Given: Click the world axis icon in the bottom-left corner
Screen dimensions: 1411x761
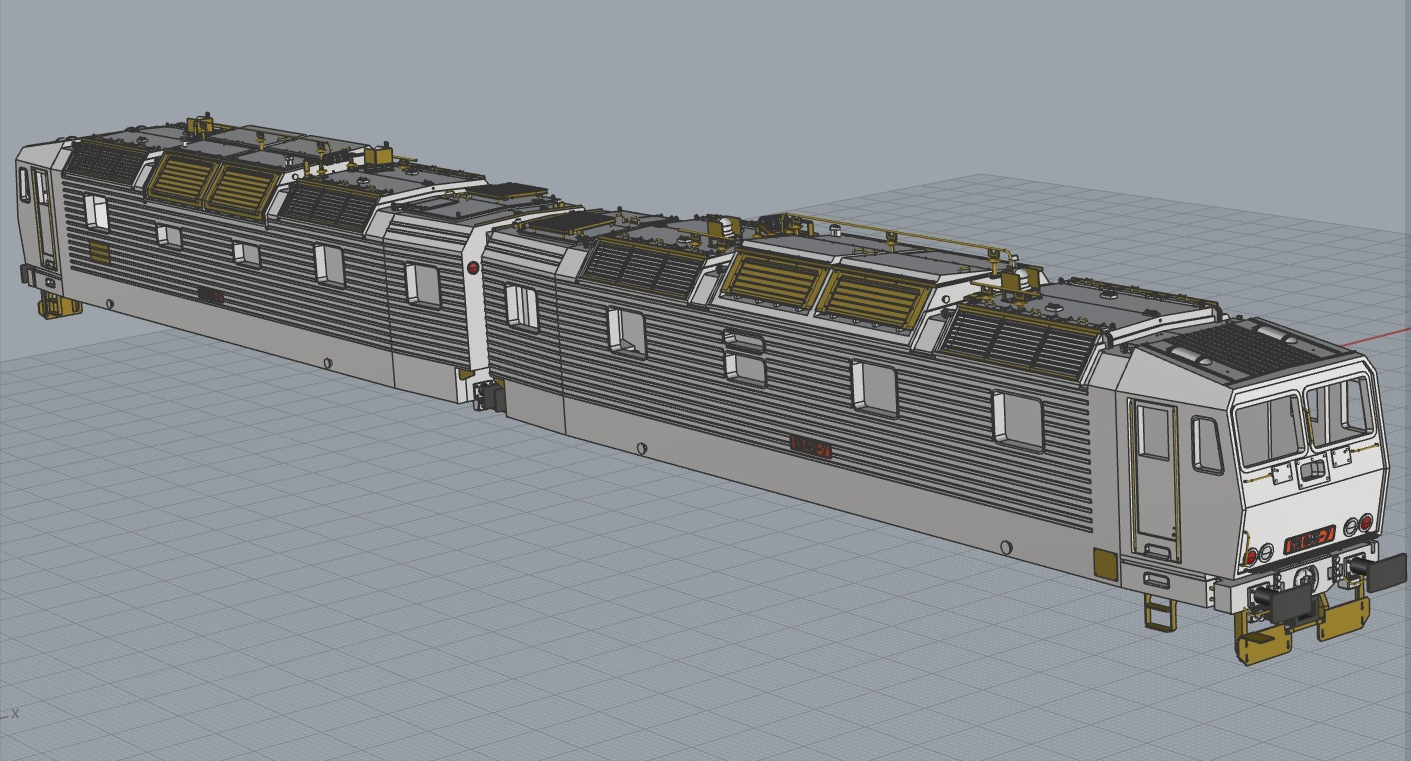Looking at the screenshot, I should 10,713.
